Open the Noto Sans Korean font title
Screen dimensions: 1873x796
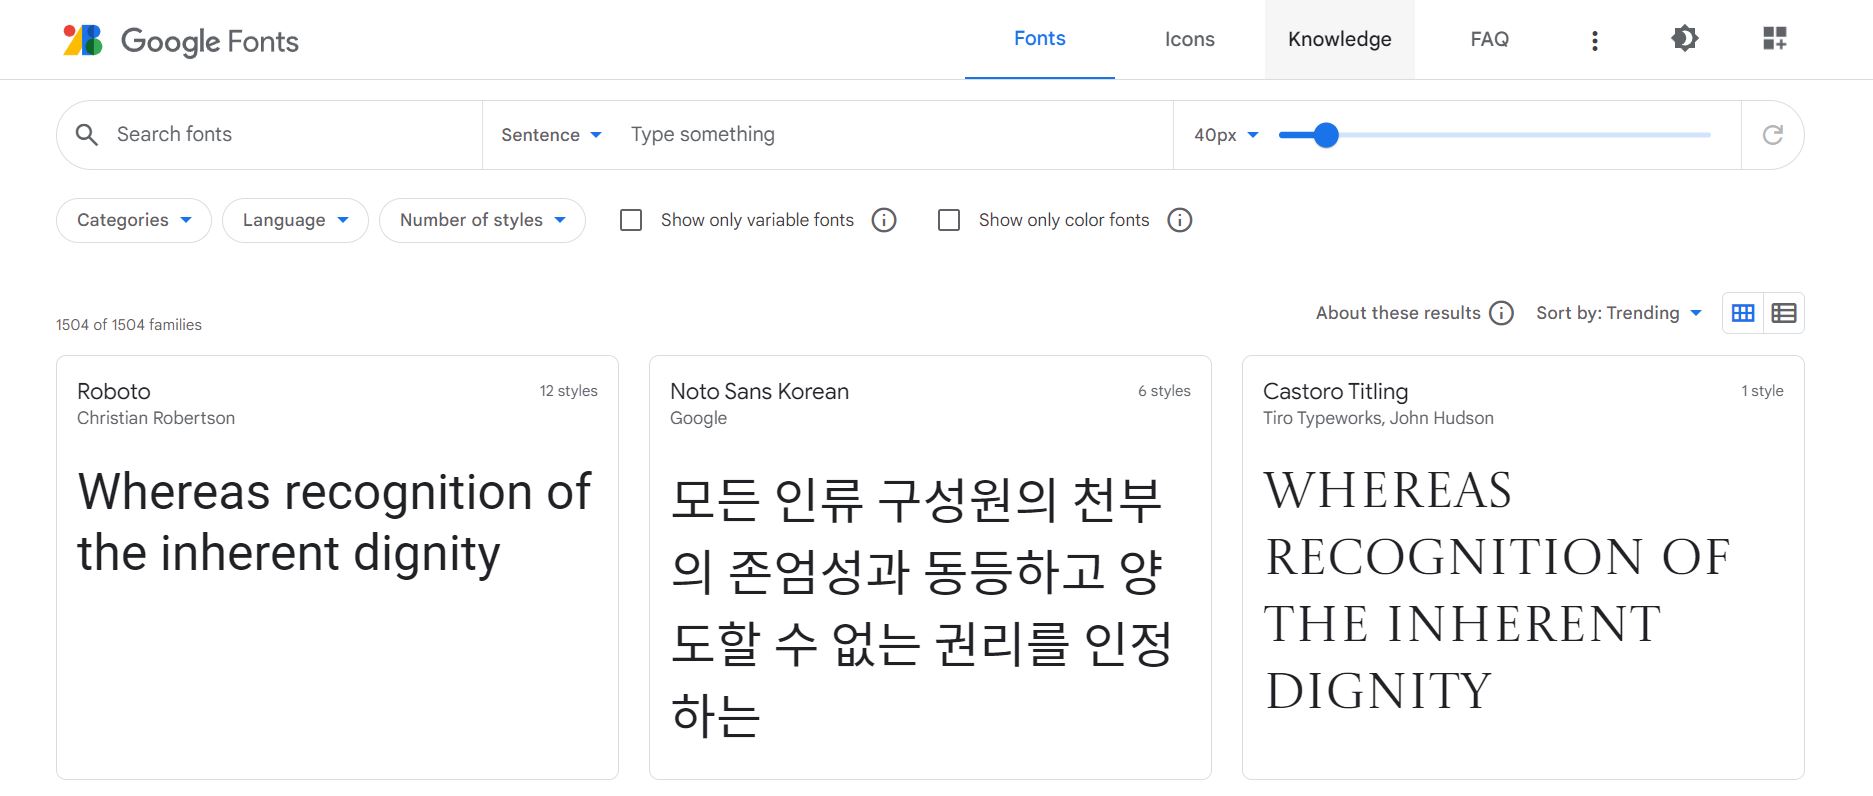tap(759, 391)
